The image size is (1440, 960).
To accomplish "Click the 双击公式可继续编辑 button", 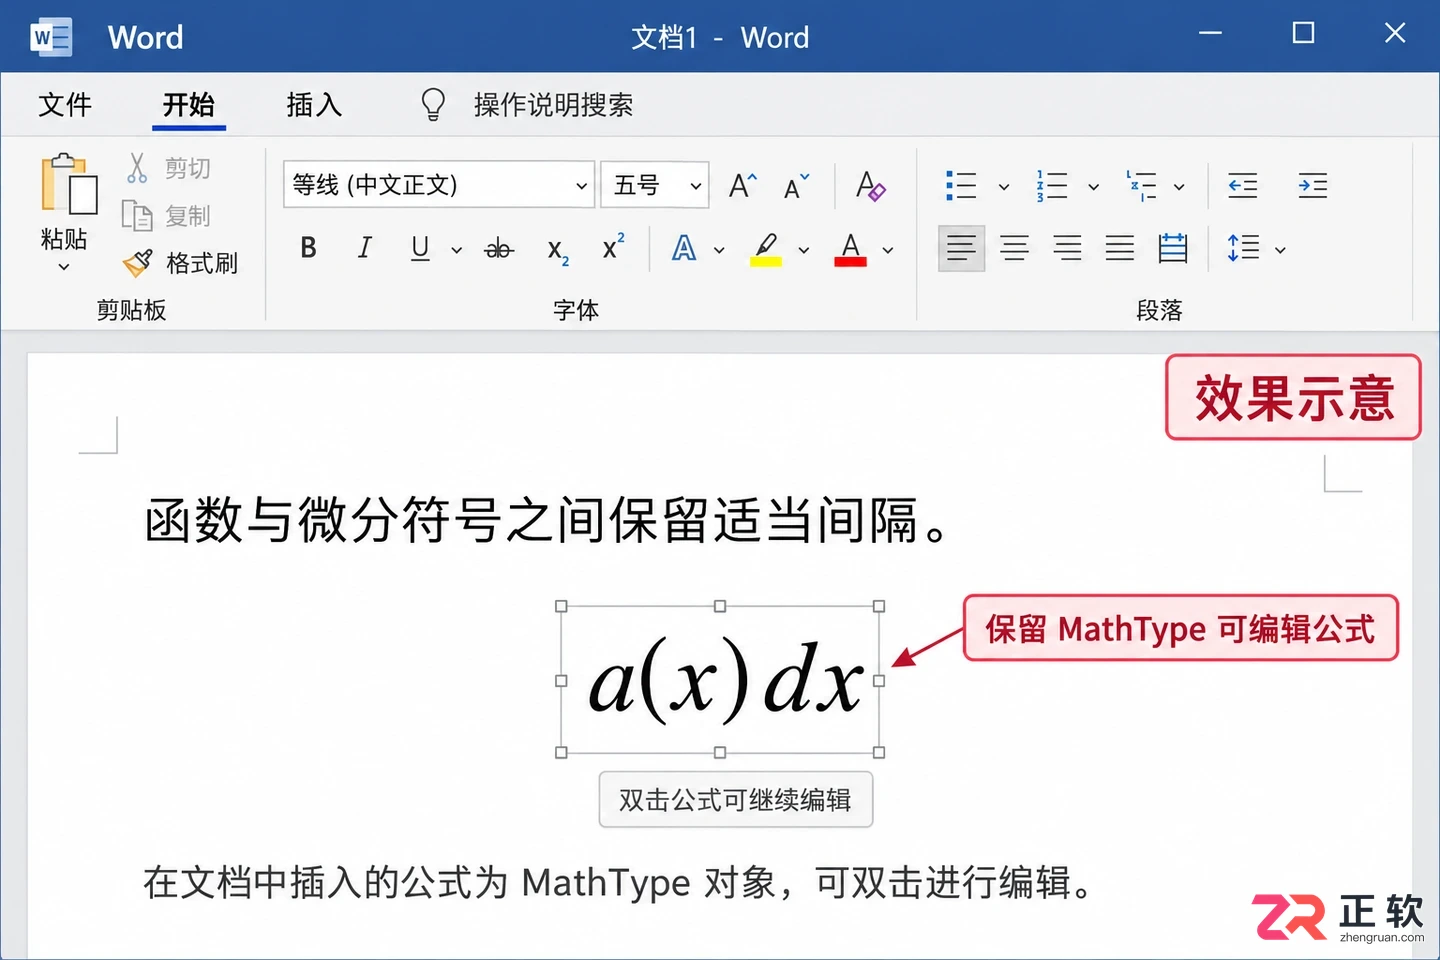I will (736, 799).
